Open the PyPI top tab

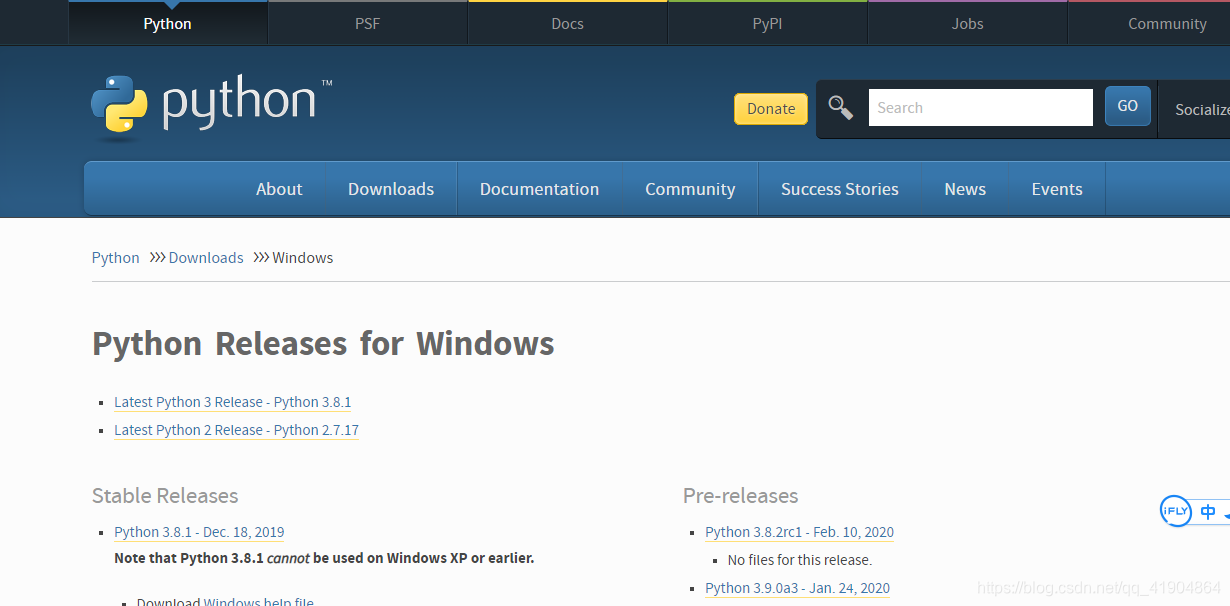[x=767, y=23]
